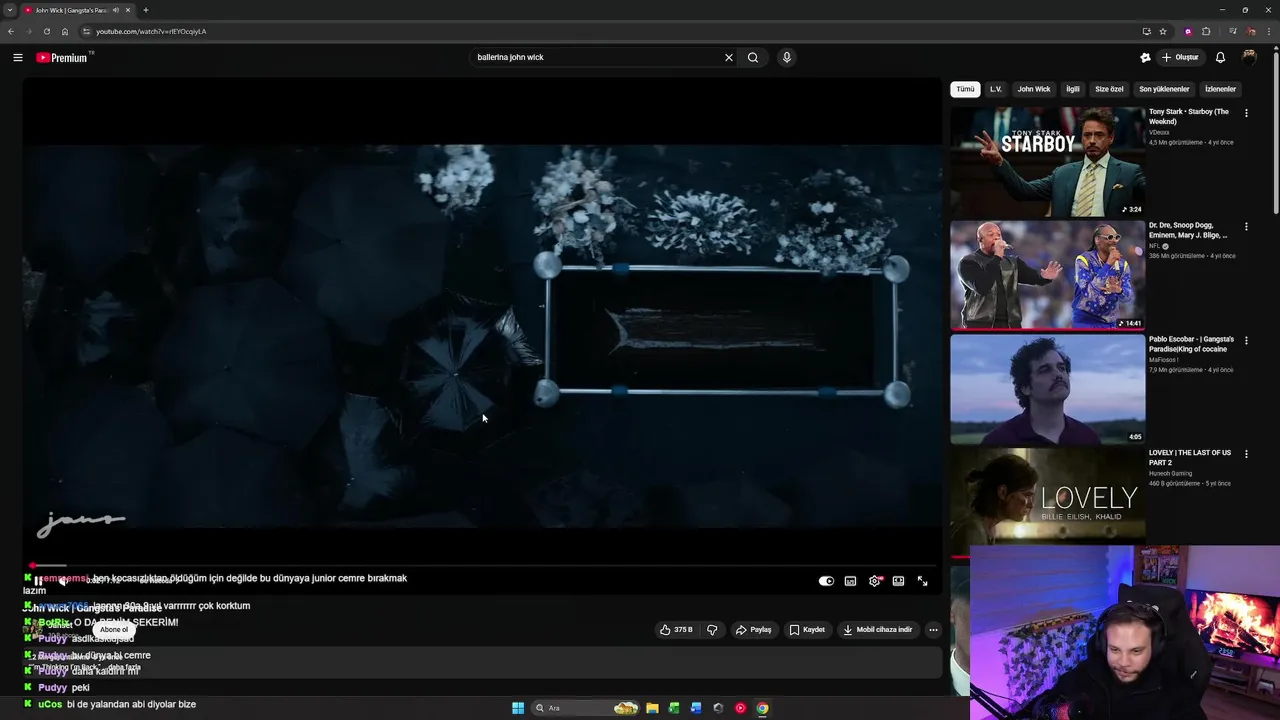
Task: Open Chrome media controls icon
Action: [x=1232, y=31]
